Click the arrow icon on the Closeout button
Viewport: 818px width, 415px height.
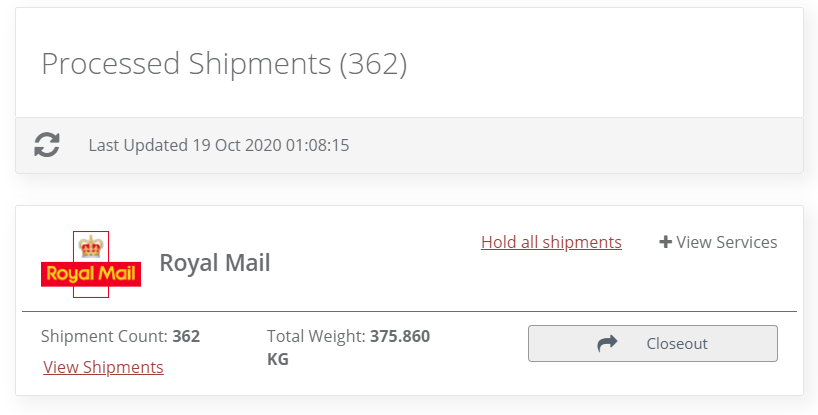pyautogui.click(x=607, y=343)
